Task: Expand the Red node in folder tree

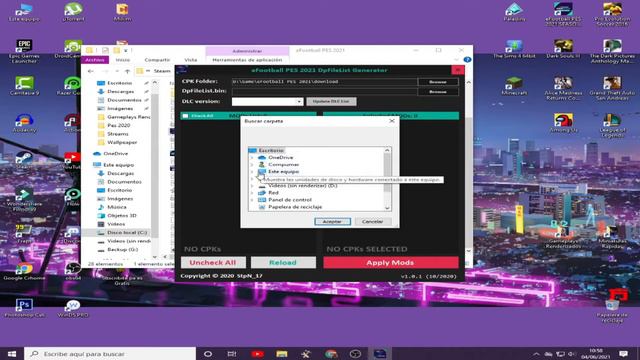Action: [252, 193]
